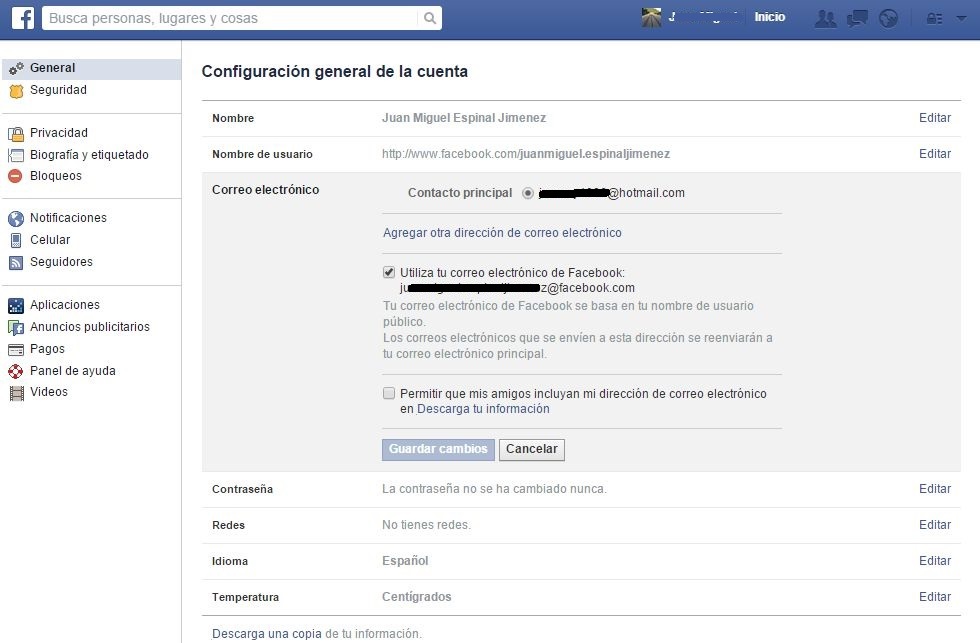Go to Inicio in the top bar

[x=769, y=17]
